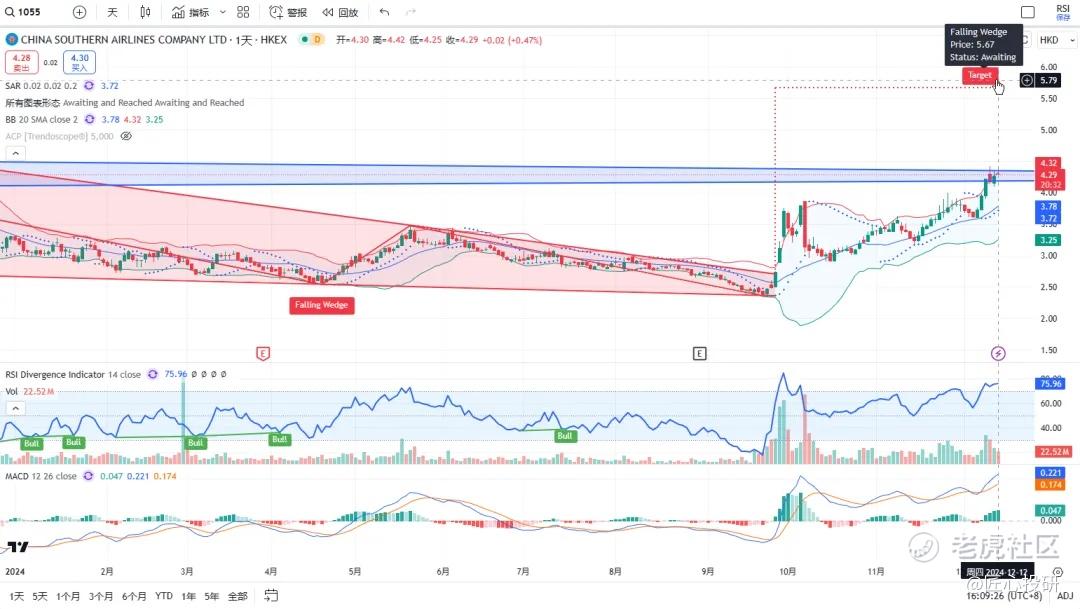Click the 4.32 upper band axis label
Screen dimensions: 1080x609
[1048, 163]
